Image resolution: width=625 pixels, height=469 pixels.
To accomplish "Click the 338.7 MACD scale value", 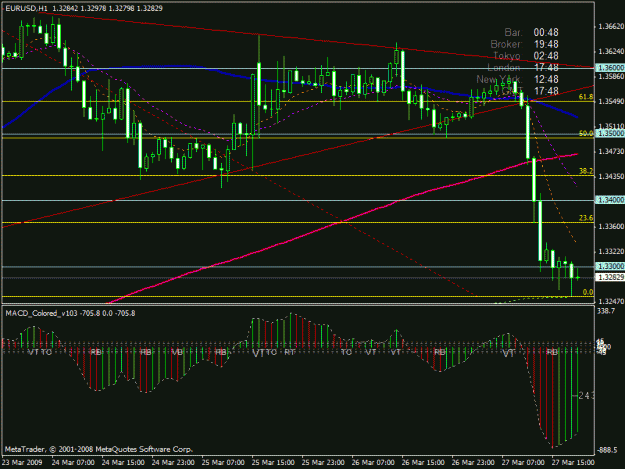I will pyautogui.click(x=605, y=311).
